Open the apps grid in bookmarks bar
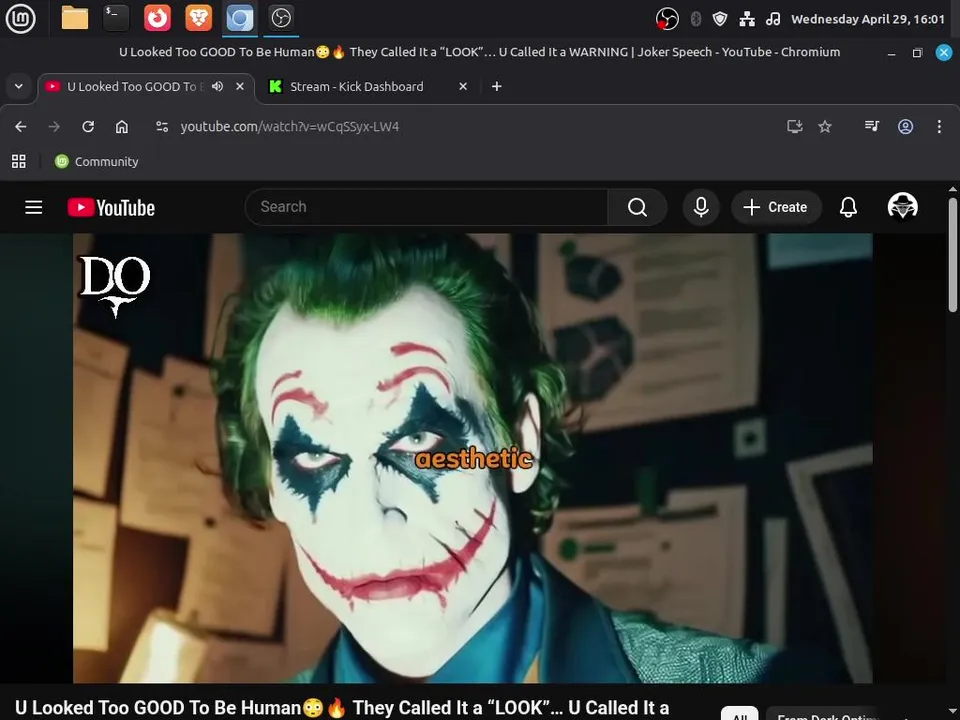The width and height of the screenshot is (960, 720). (19, 162)
